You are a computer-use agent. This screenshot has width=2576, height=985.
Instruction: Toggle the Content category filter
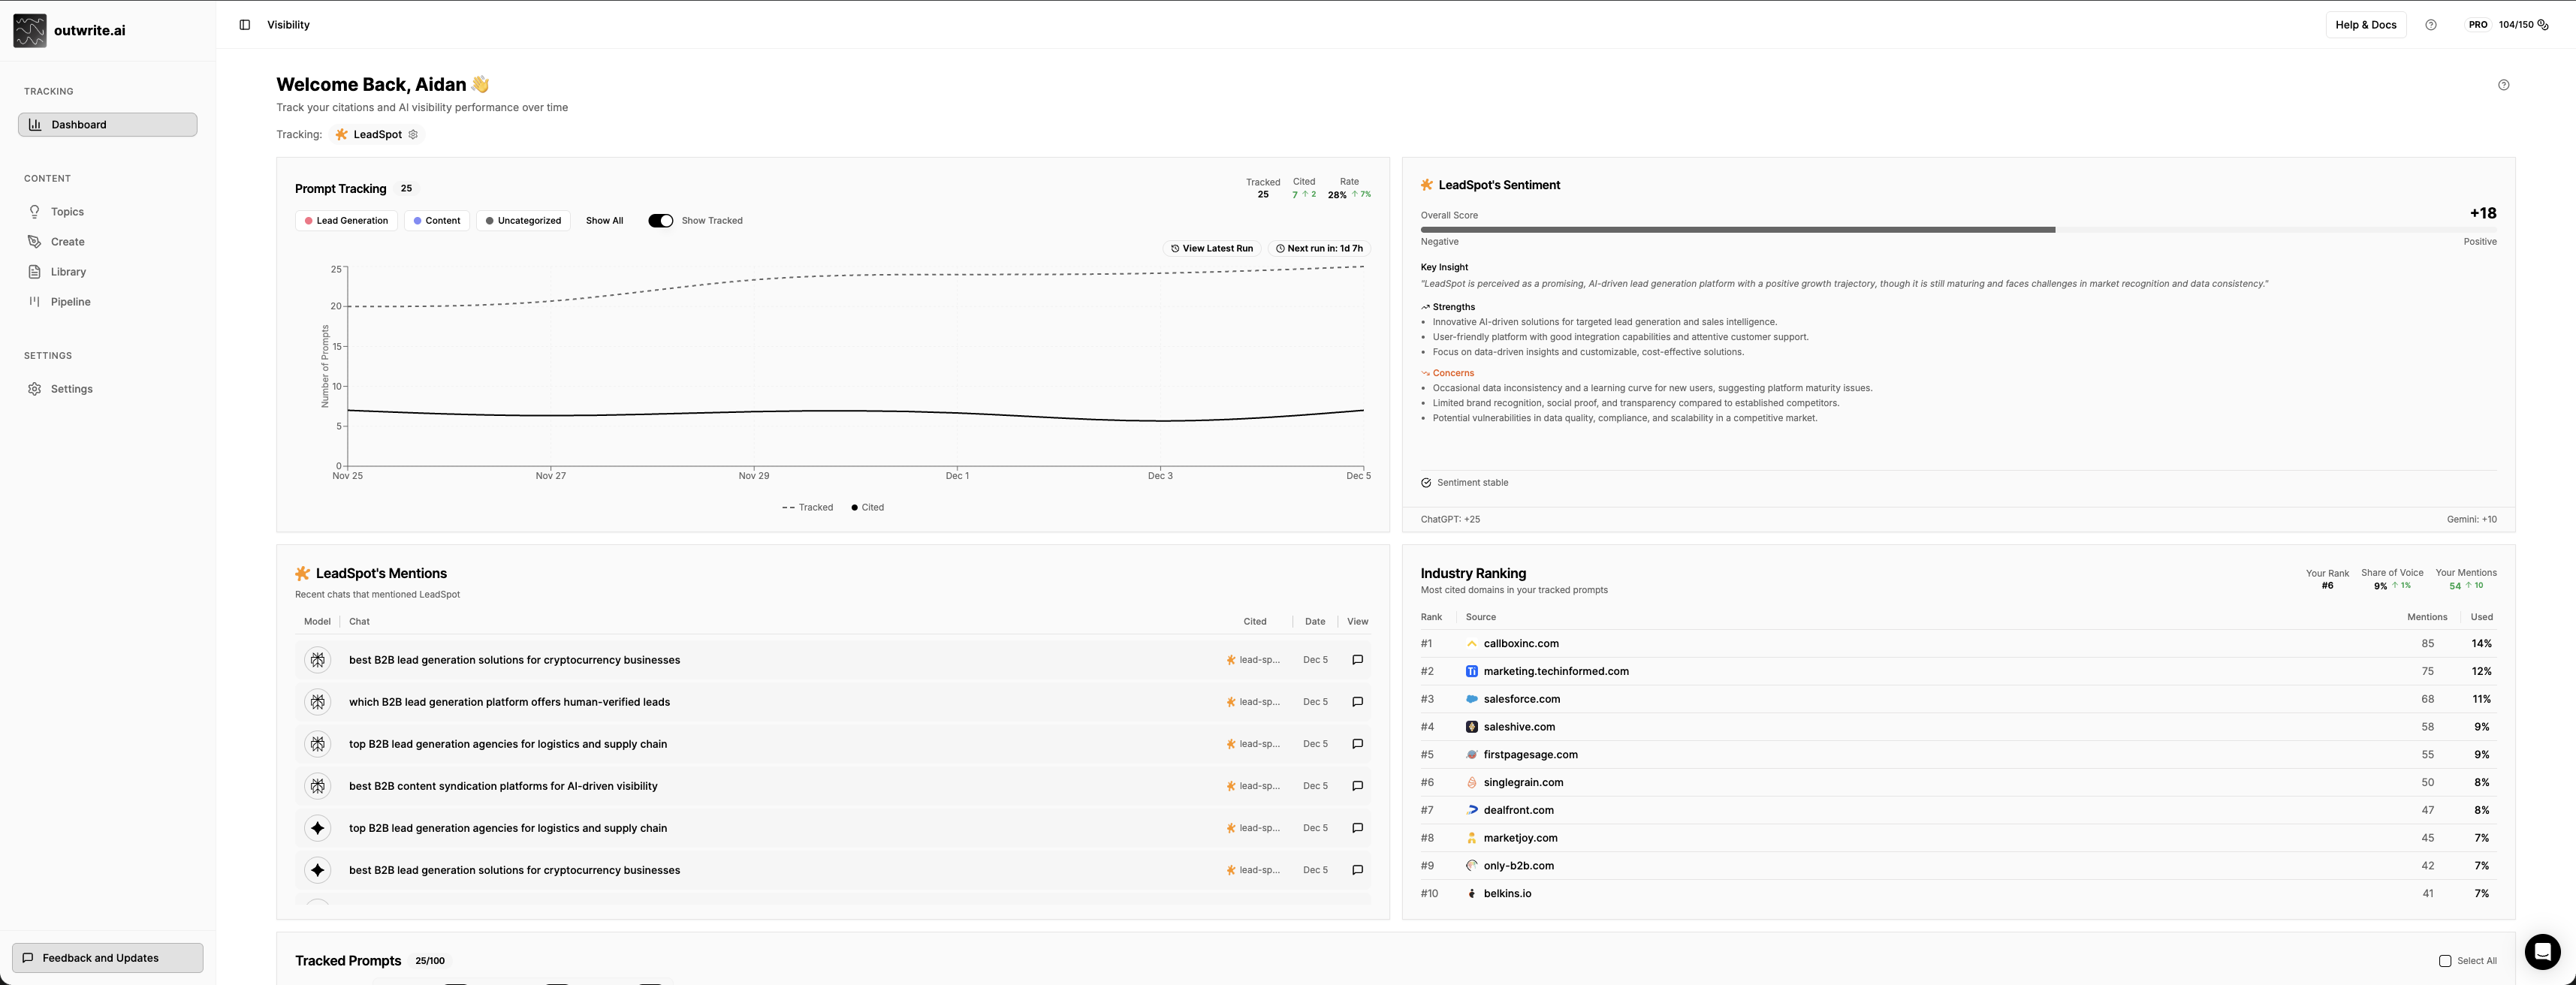coord(437,221)
